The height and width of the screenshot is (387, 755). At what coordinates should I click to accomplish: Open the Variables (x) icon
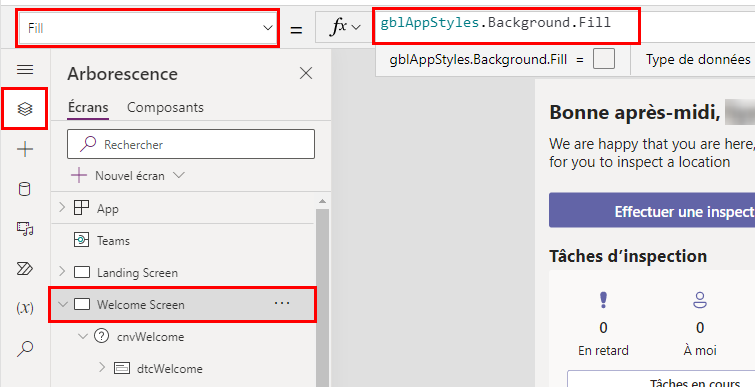click(25, 309)
